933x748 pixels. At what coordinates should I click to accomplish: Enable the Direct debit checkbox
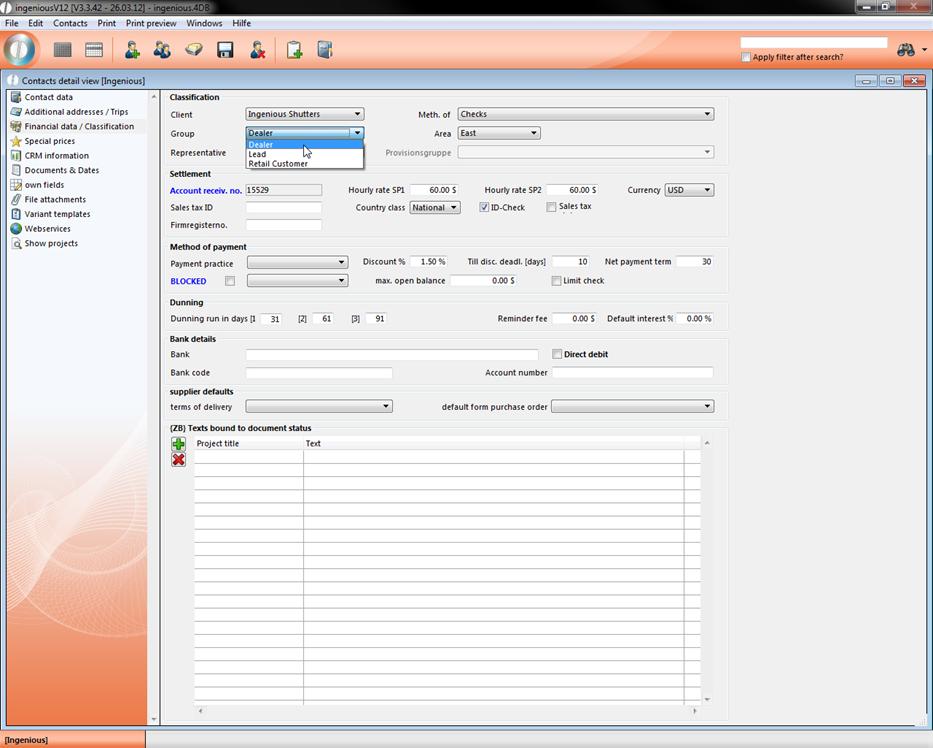pyautogui.click(x=557, y=354)
